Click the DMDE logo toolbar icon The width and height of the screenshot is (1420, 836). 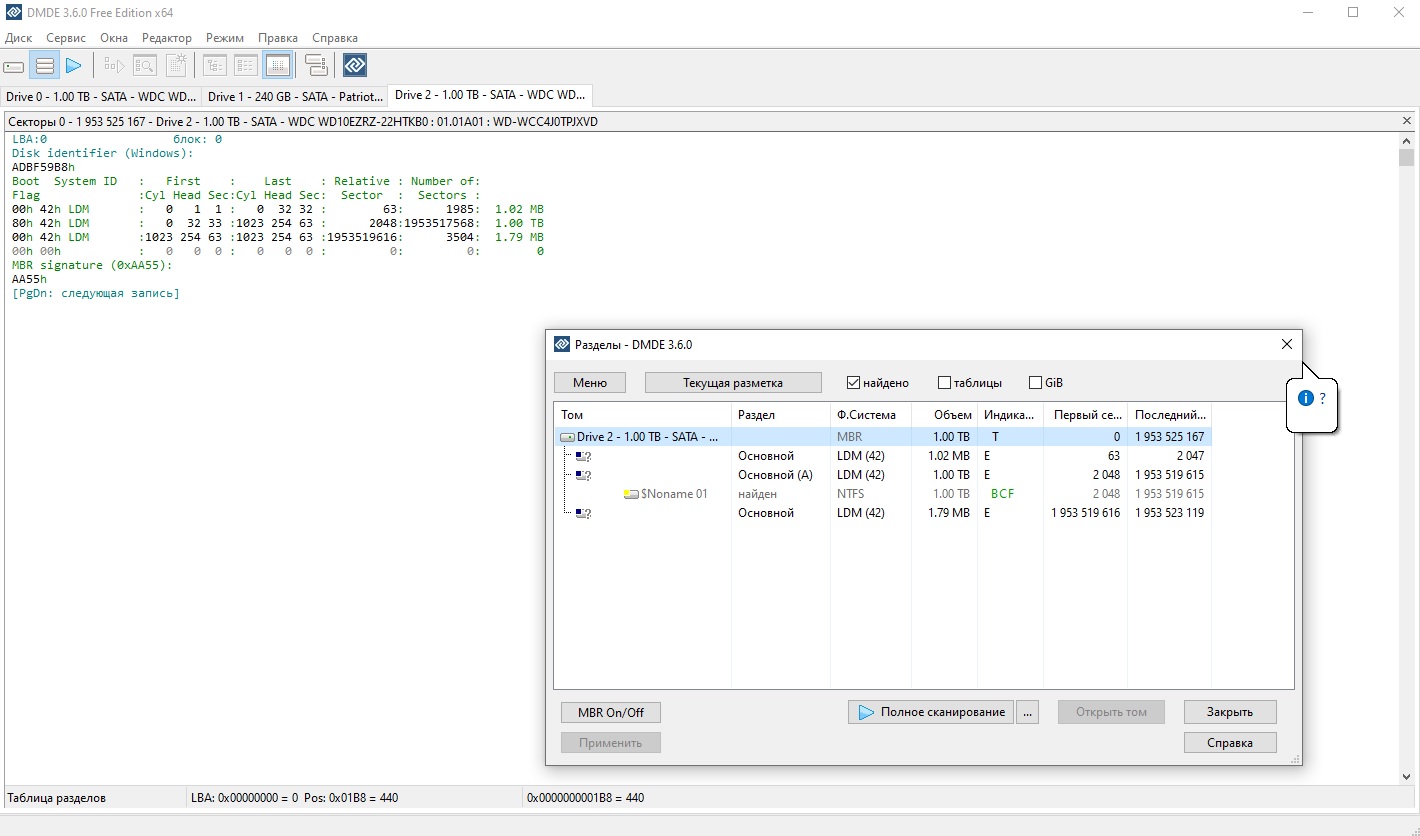point(355,66)
